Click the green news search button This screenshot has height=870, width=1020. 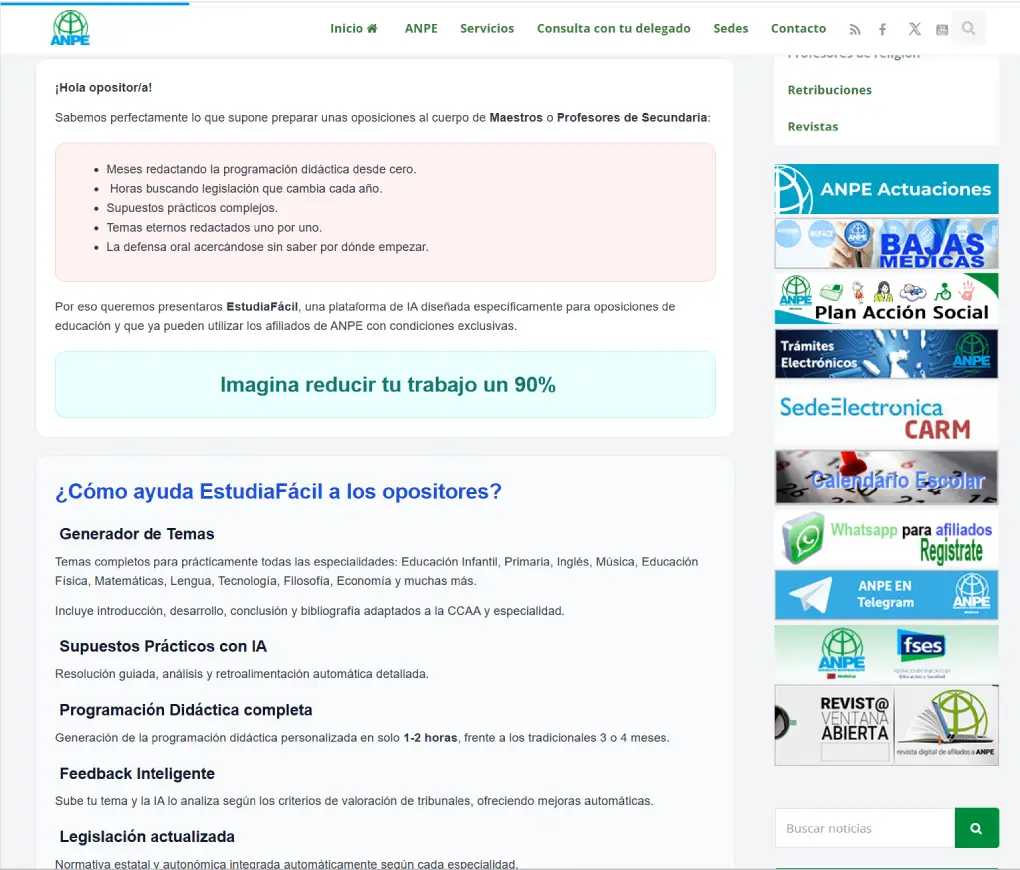click(976, 828)
